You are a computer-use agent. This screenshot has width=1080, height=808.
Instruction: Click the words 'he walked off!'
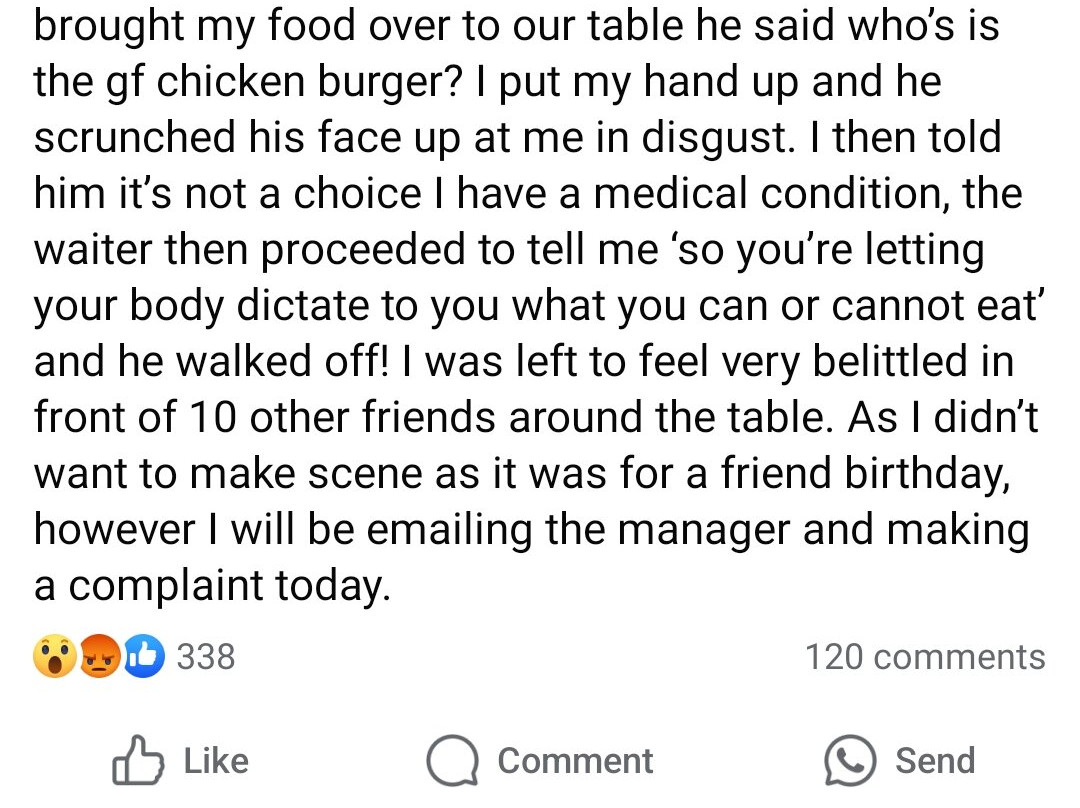[x=253, y=362]
